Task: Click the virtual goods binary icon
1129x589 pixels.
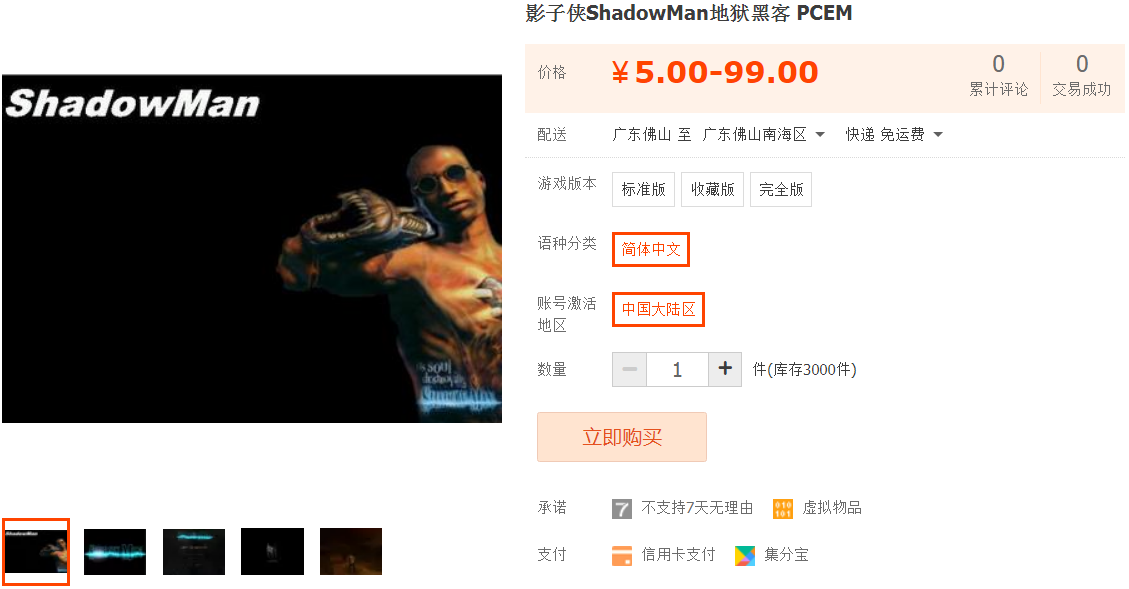Action: point(783,508)
